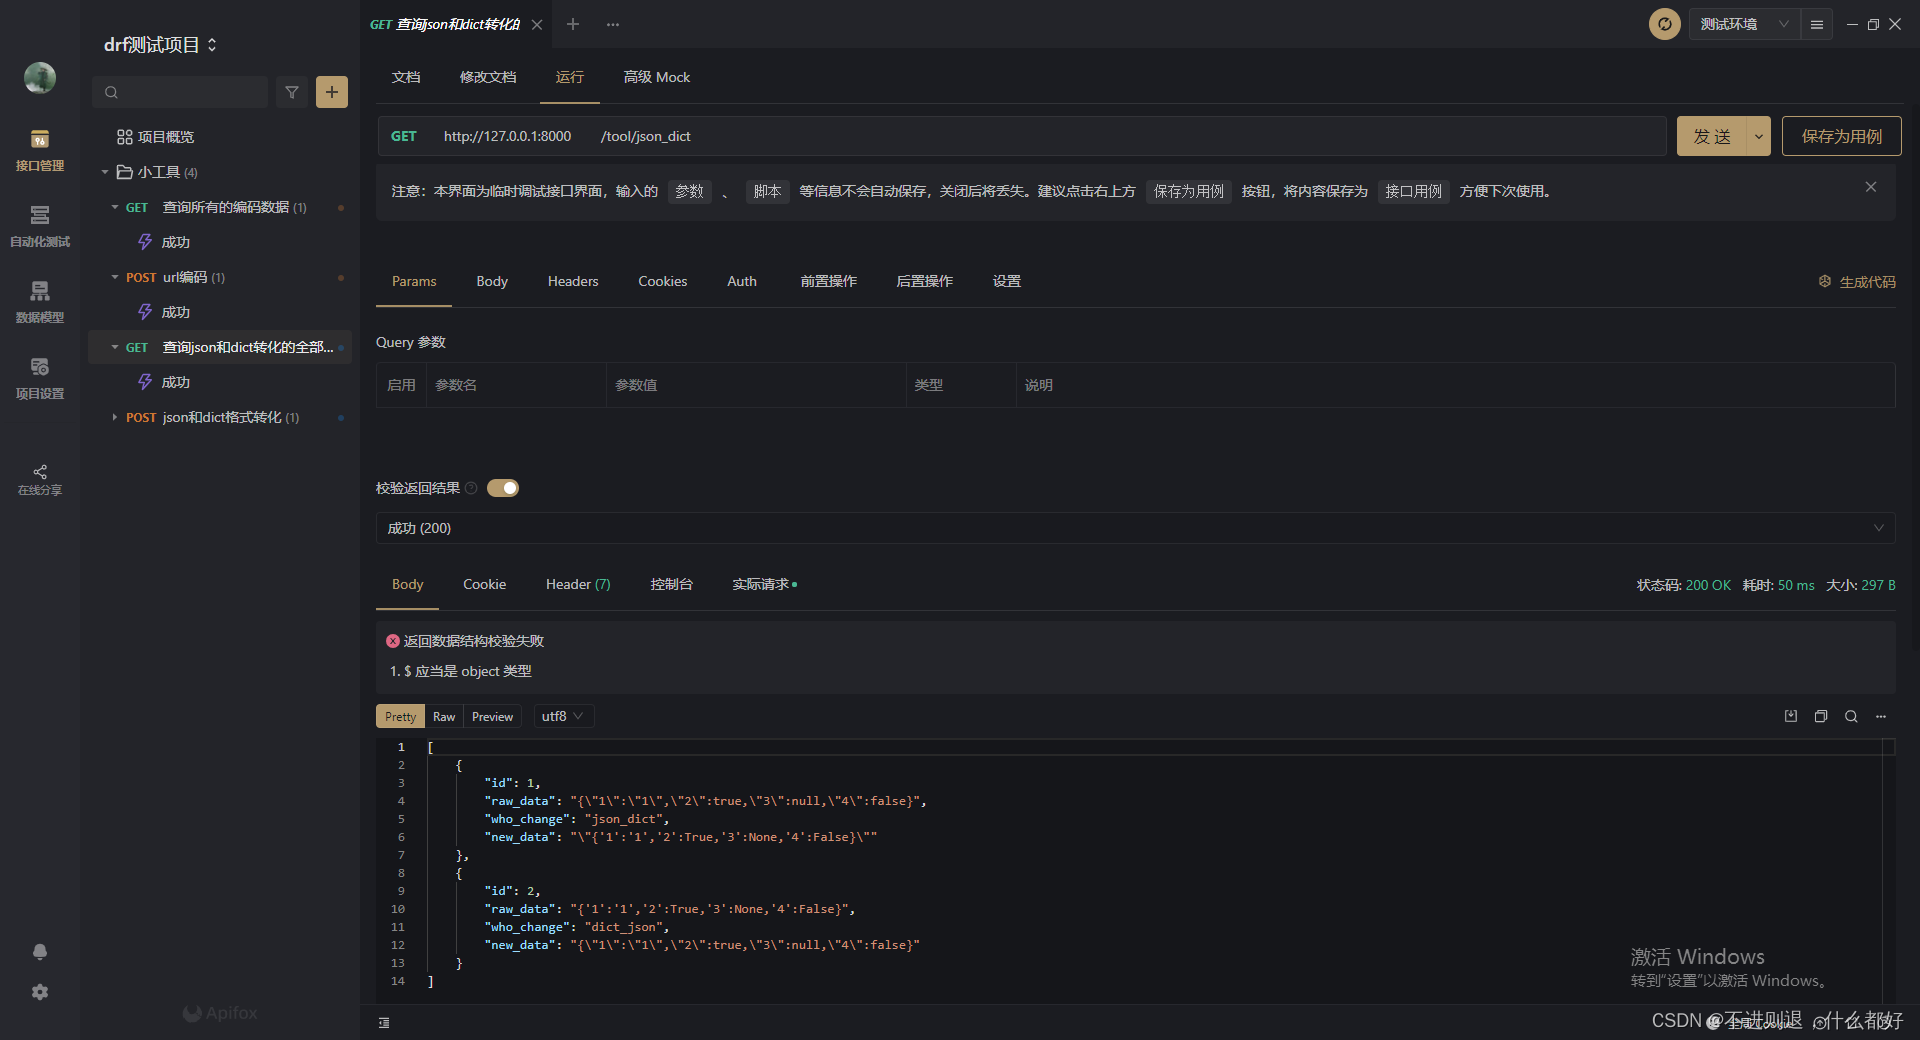Viewport: 1920px width, 1040px height.
Task: Copy the response body using the copy icon
Action: pos(1821,716)
